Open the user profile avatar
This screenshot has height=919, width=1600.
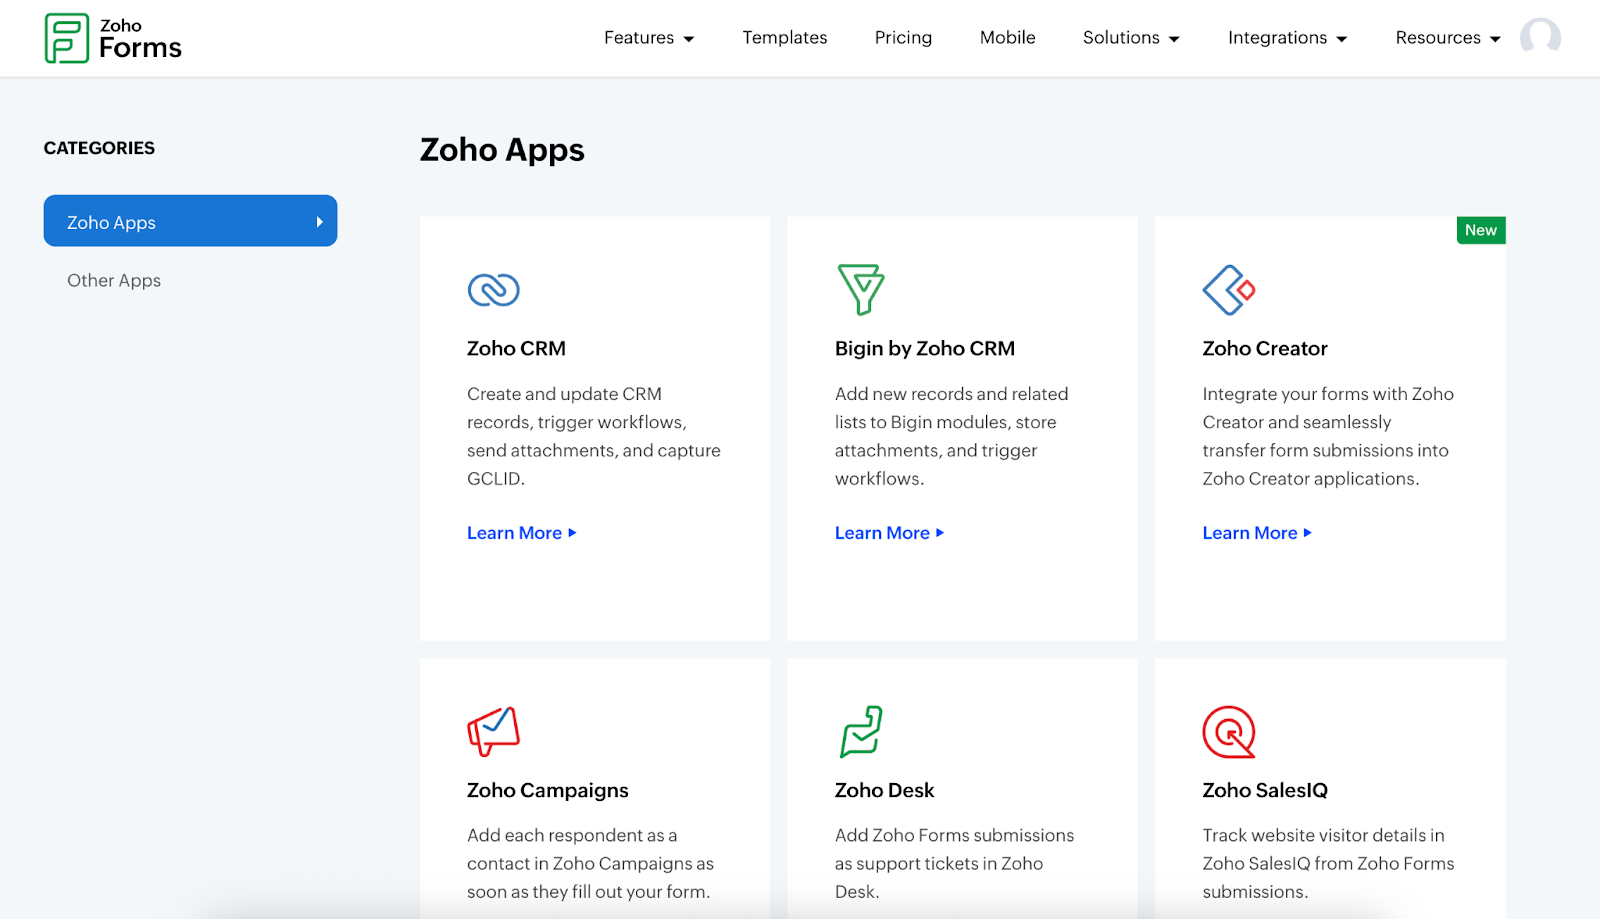tap(1540, 38)
